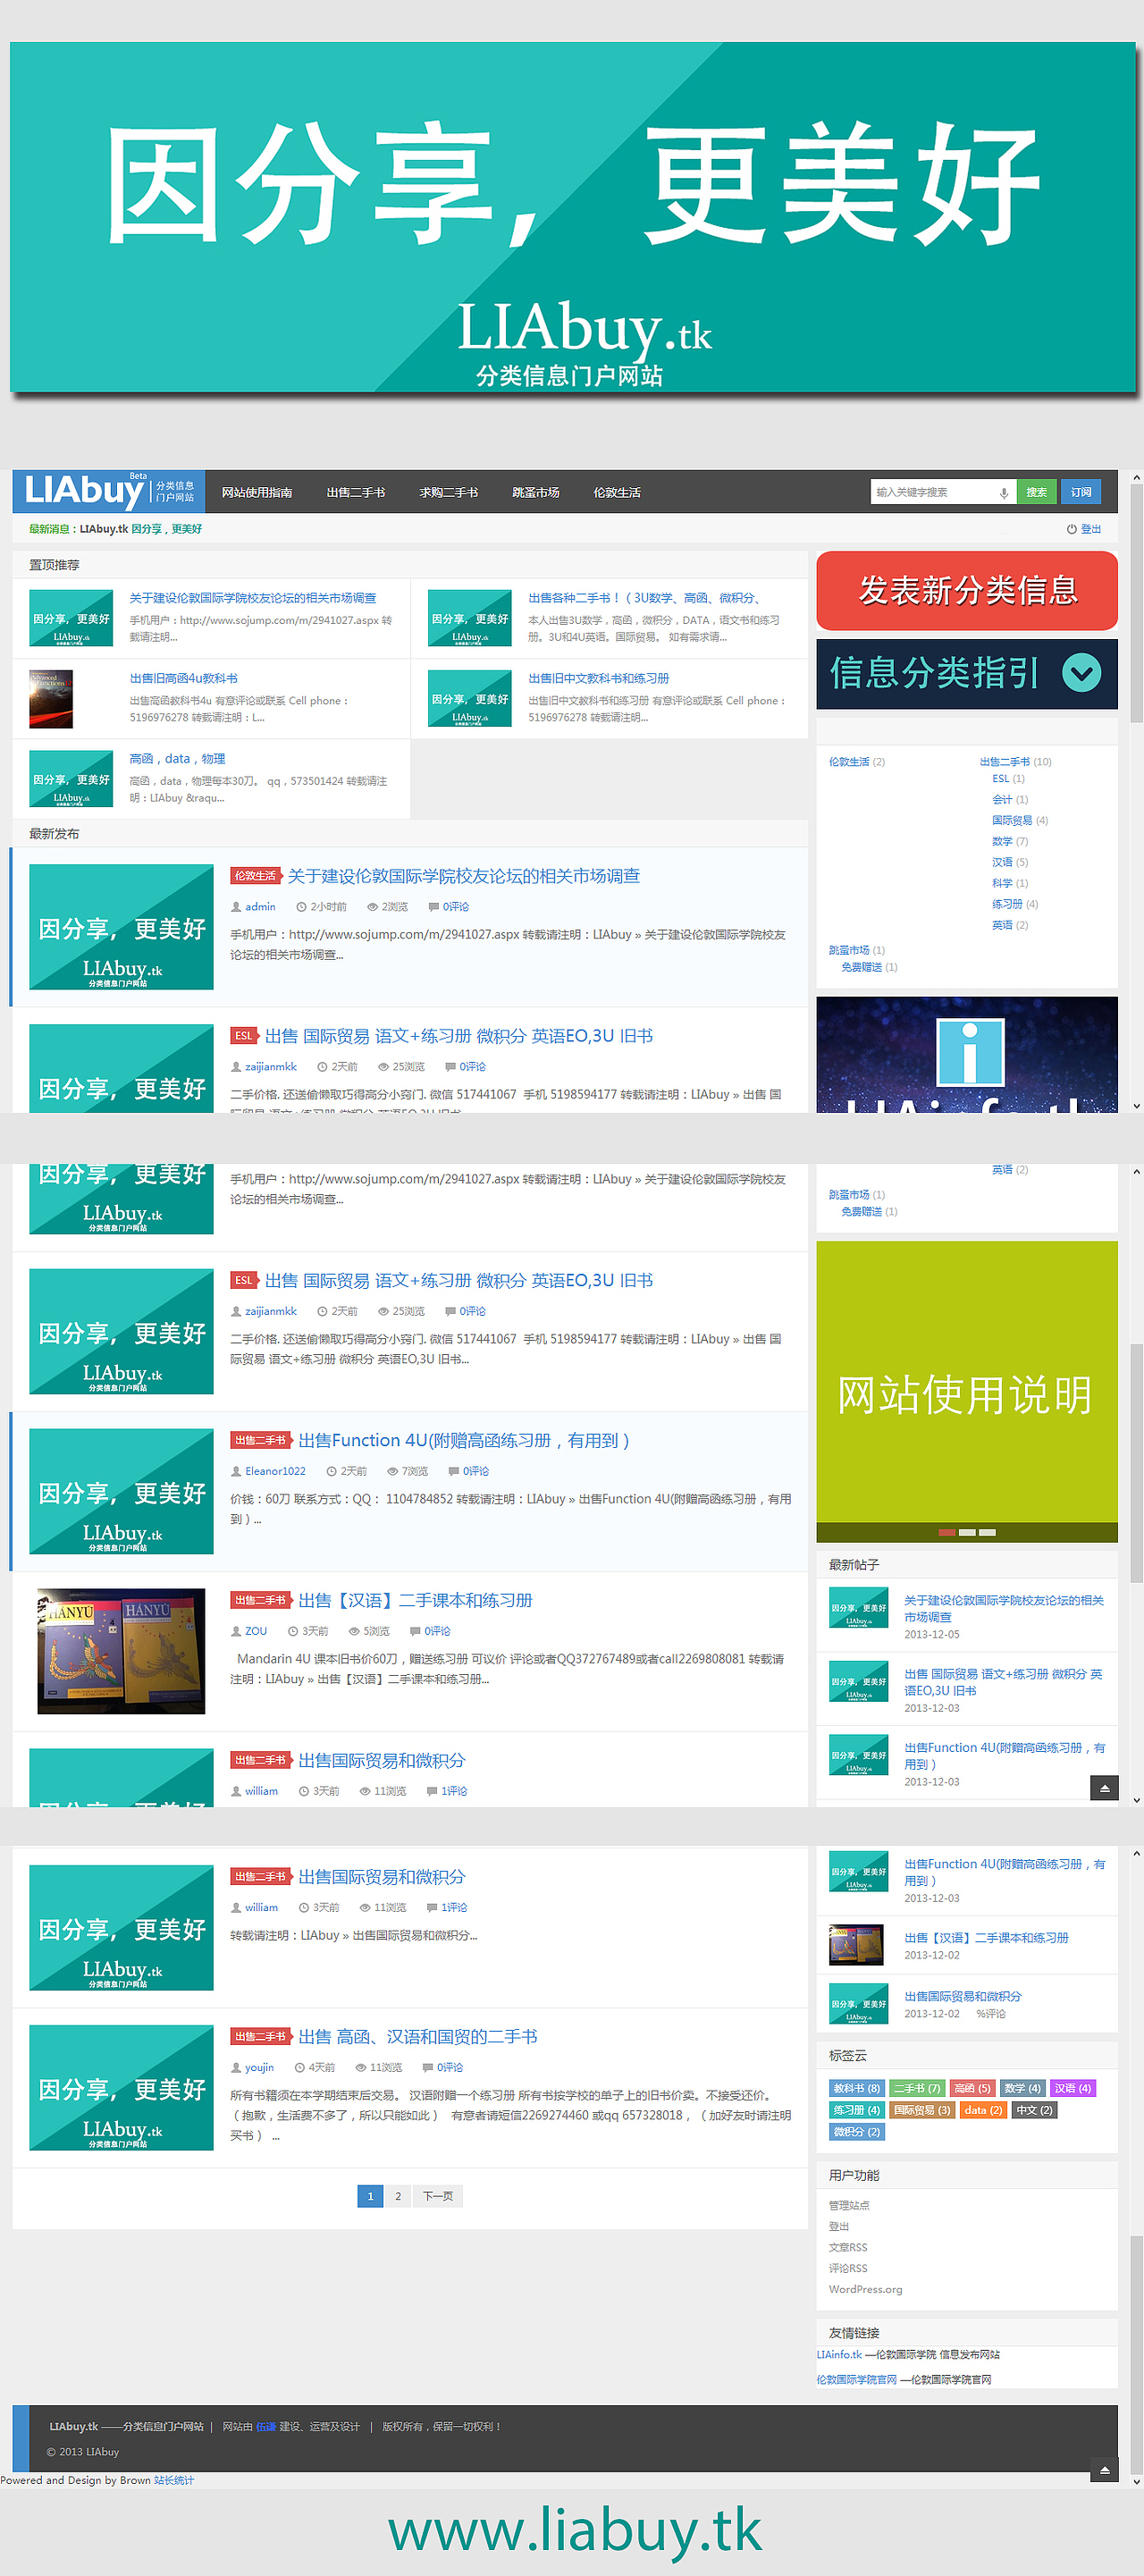Click the user icon next to ZOU
This screenshot has width=1144, height=2576.
236,1631
